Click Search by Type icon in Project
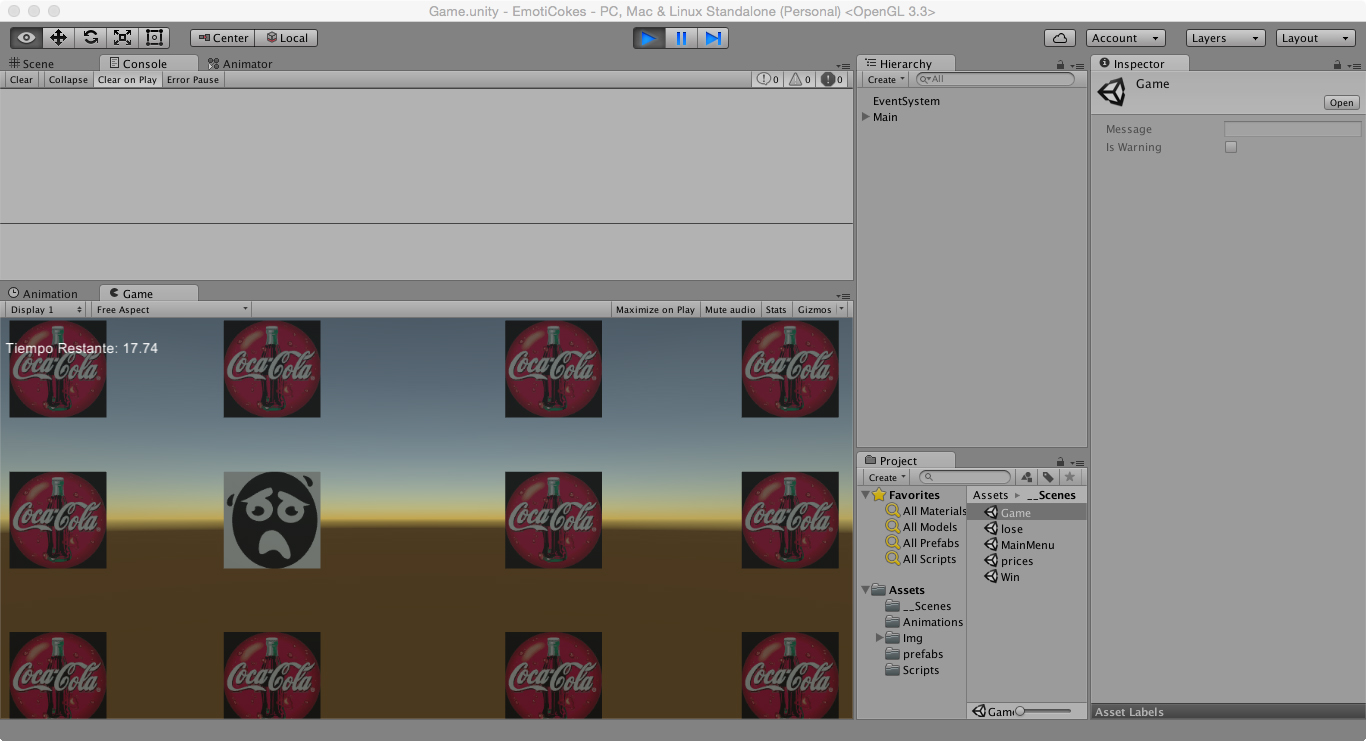This screenshot has height=741, width=1366. [1026, 478]
